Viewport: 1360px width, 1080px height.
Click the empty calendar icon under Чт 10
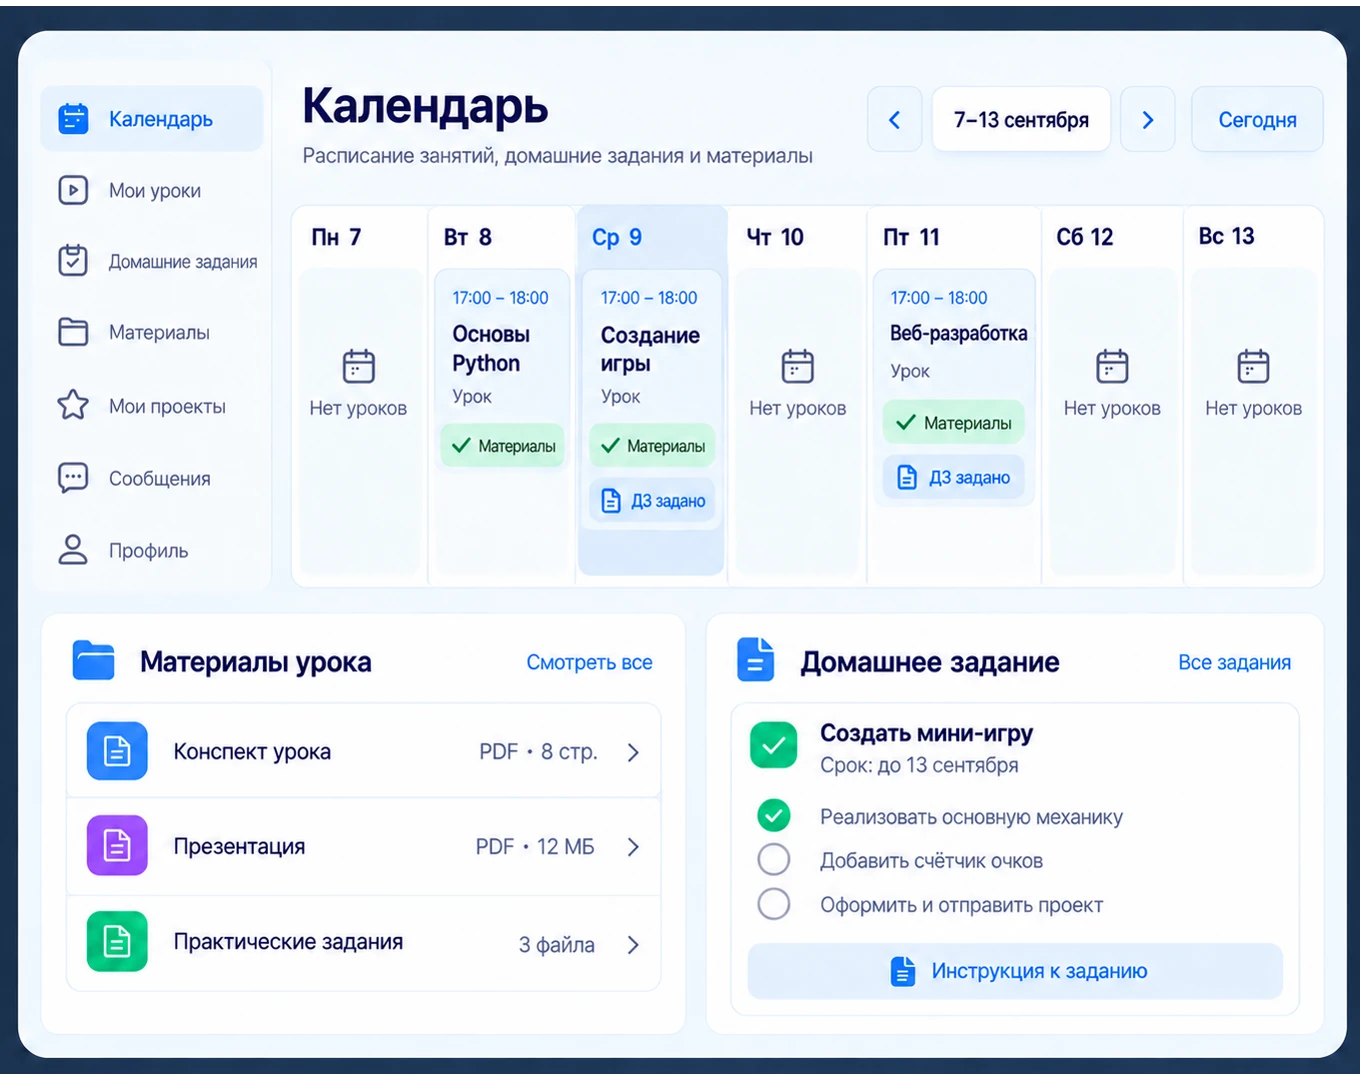click(x=798, y=366)
